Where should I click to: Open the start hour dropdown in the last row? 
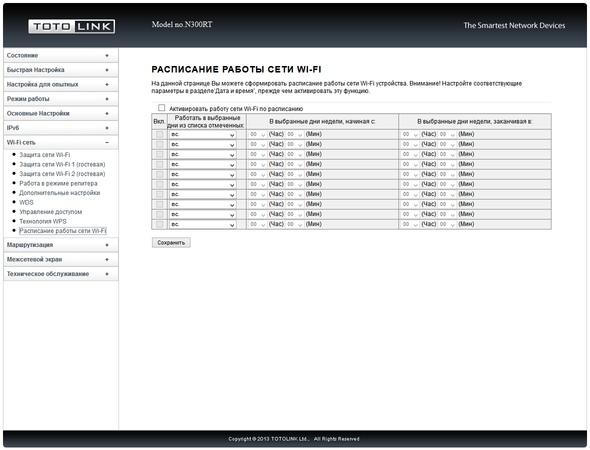258,224
